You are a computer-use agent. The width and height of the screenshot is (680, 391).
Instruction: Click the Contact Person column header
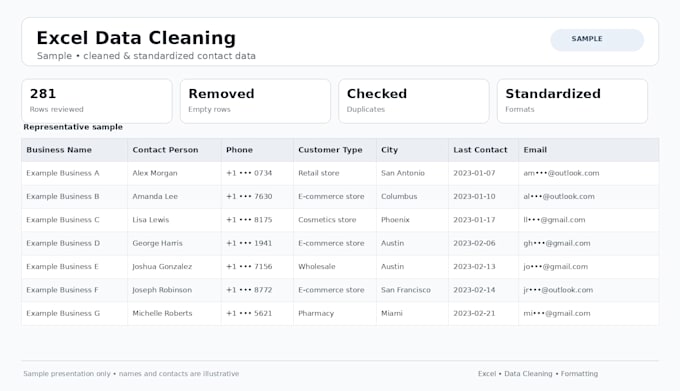pyautogui.click(x=165, y=150)
